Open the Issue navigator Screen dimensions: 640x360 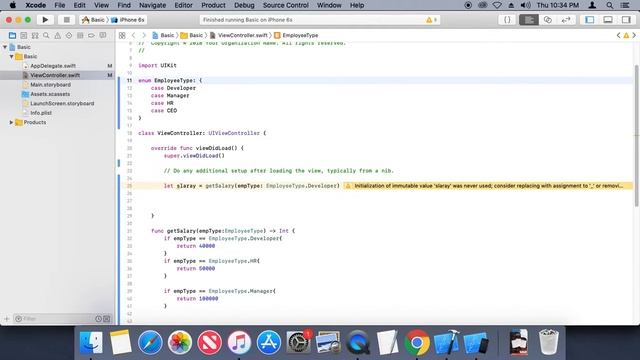pos(58,36)
